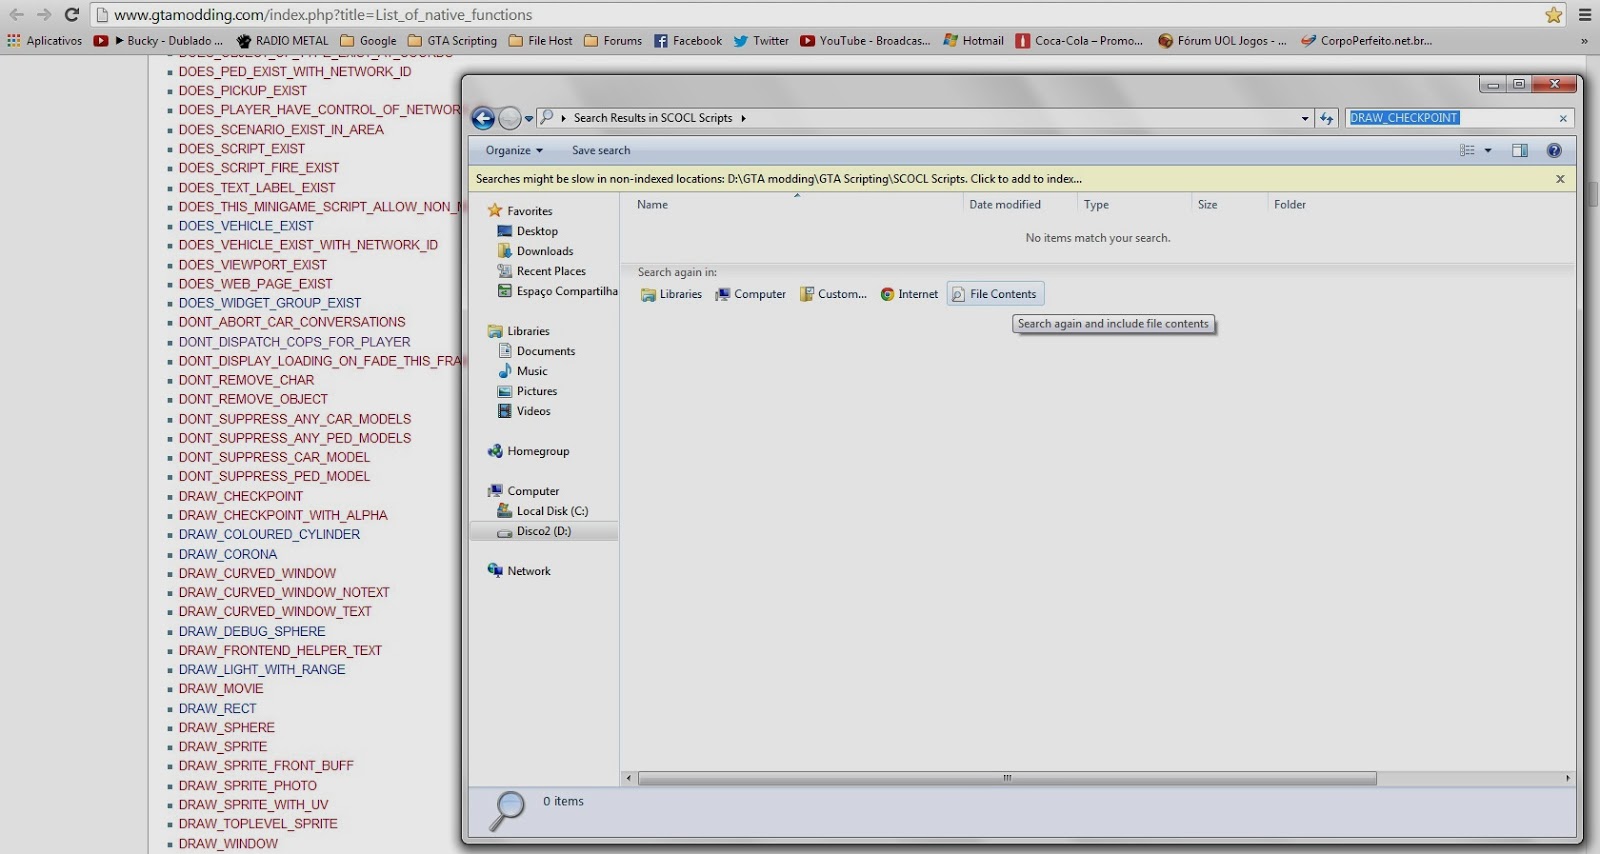Open the File Host bookmark folder
The height and width of the screenshot is (854, 1600).
[541, 41]
